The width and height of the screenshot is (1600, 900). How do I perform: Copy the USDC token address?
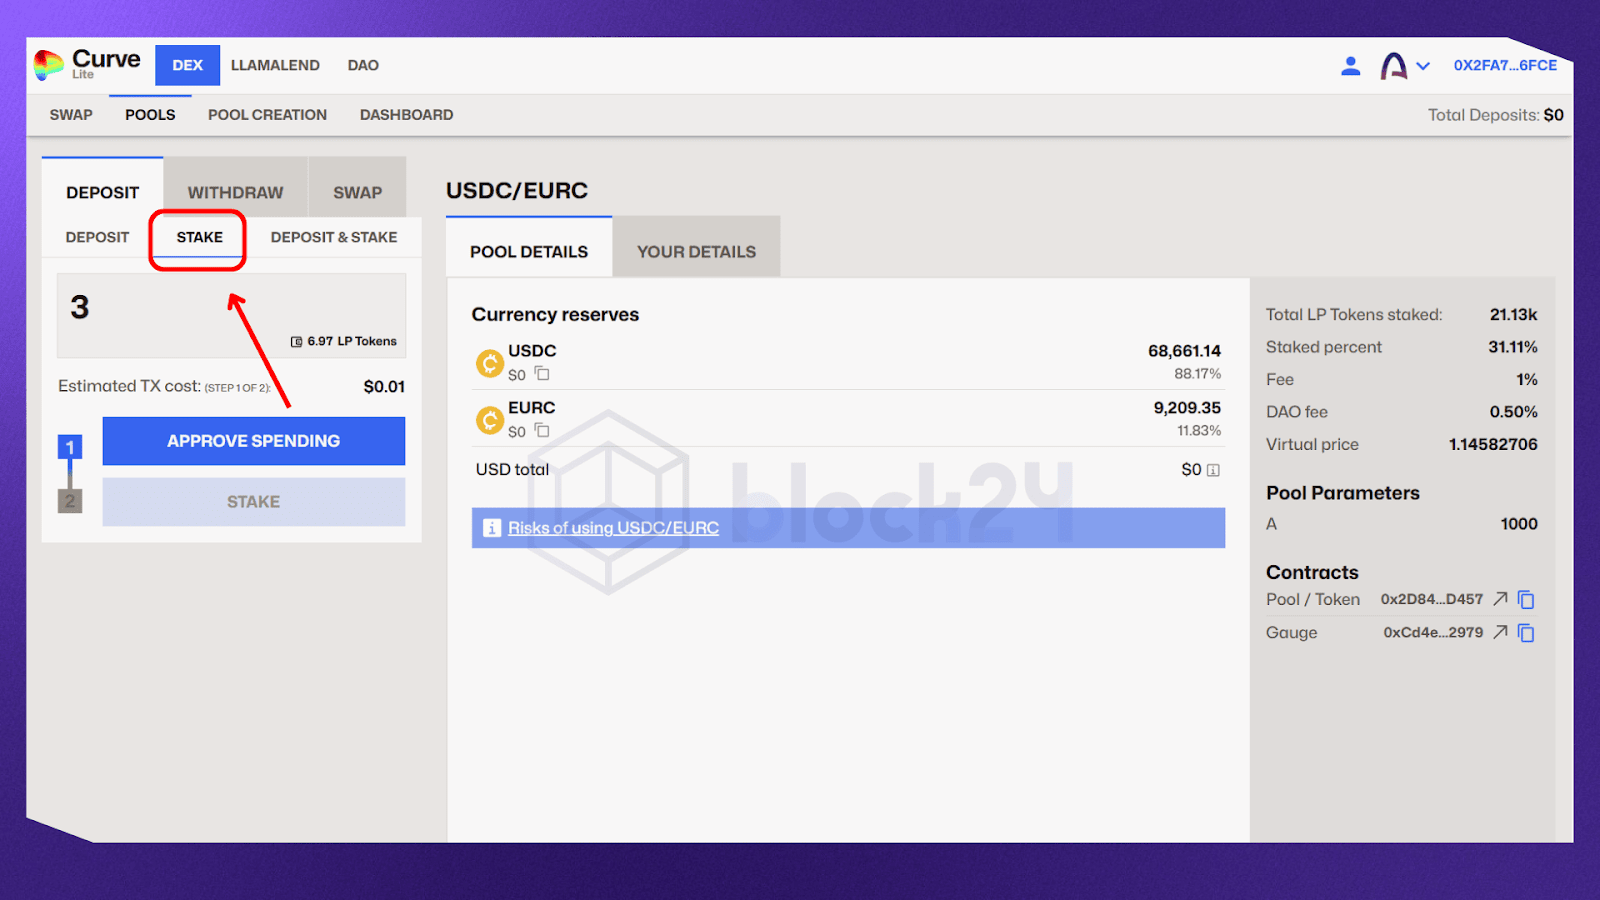pos(542,374)
